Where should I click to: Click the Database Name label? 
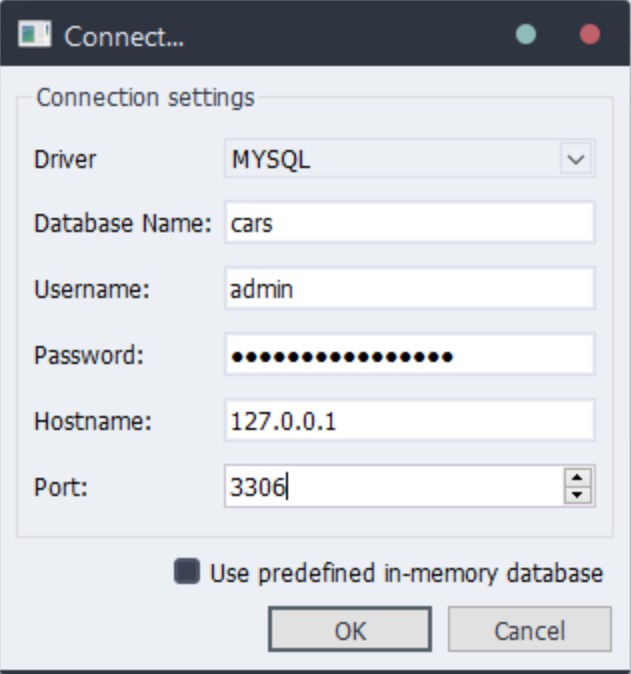coord(123,223)
